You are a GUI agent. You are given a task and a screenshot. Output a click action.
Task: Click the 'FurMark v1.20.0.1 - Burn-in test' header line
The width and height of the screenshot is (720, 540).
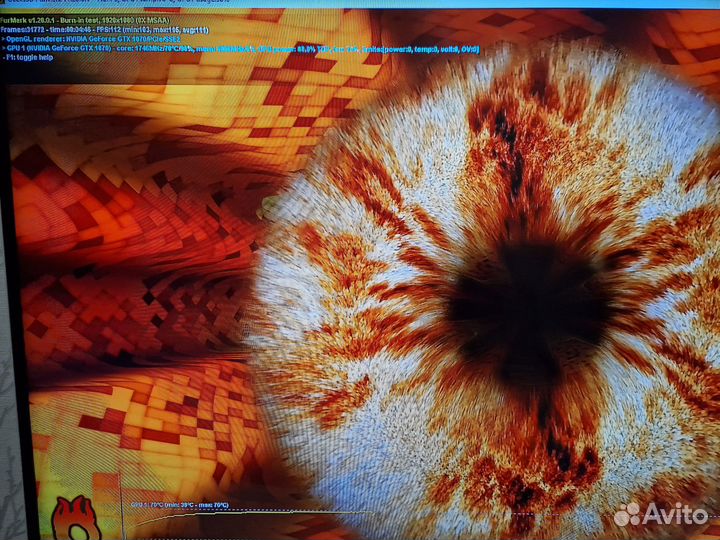(85, 21)
